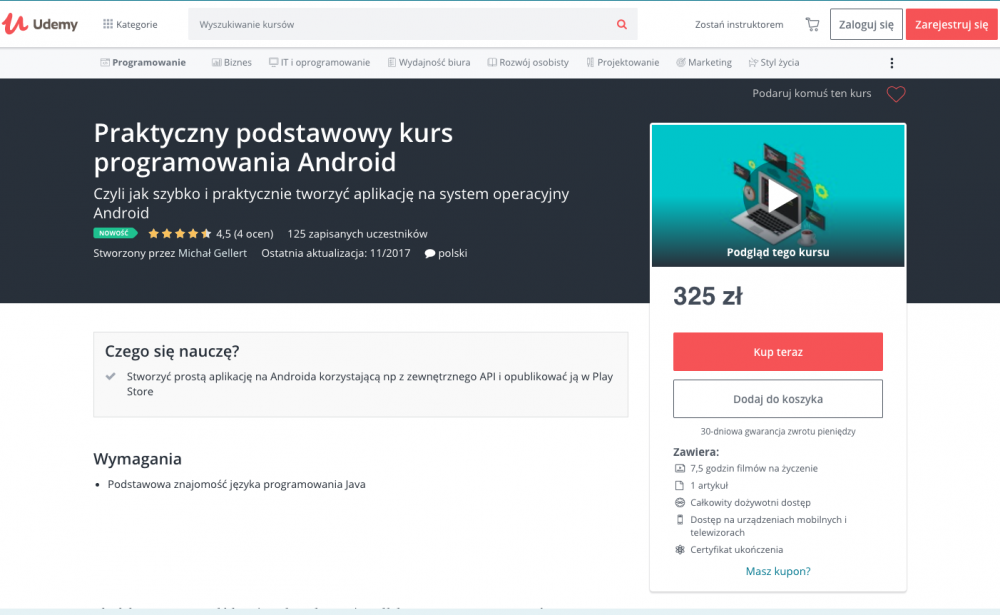Click Ostatnia aktualizacja: 11/2017 text
This screenshot has height=615, width=1000.
pyautogui.click(x=335, y=253)
